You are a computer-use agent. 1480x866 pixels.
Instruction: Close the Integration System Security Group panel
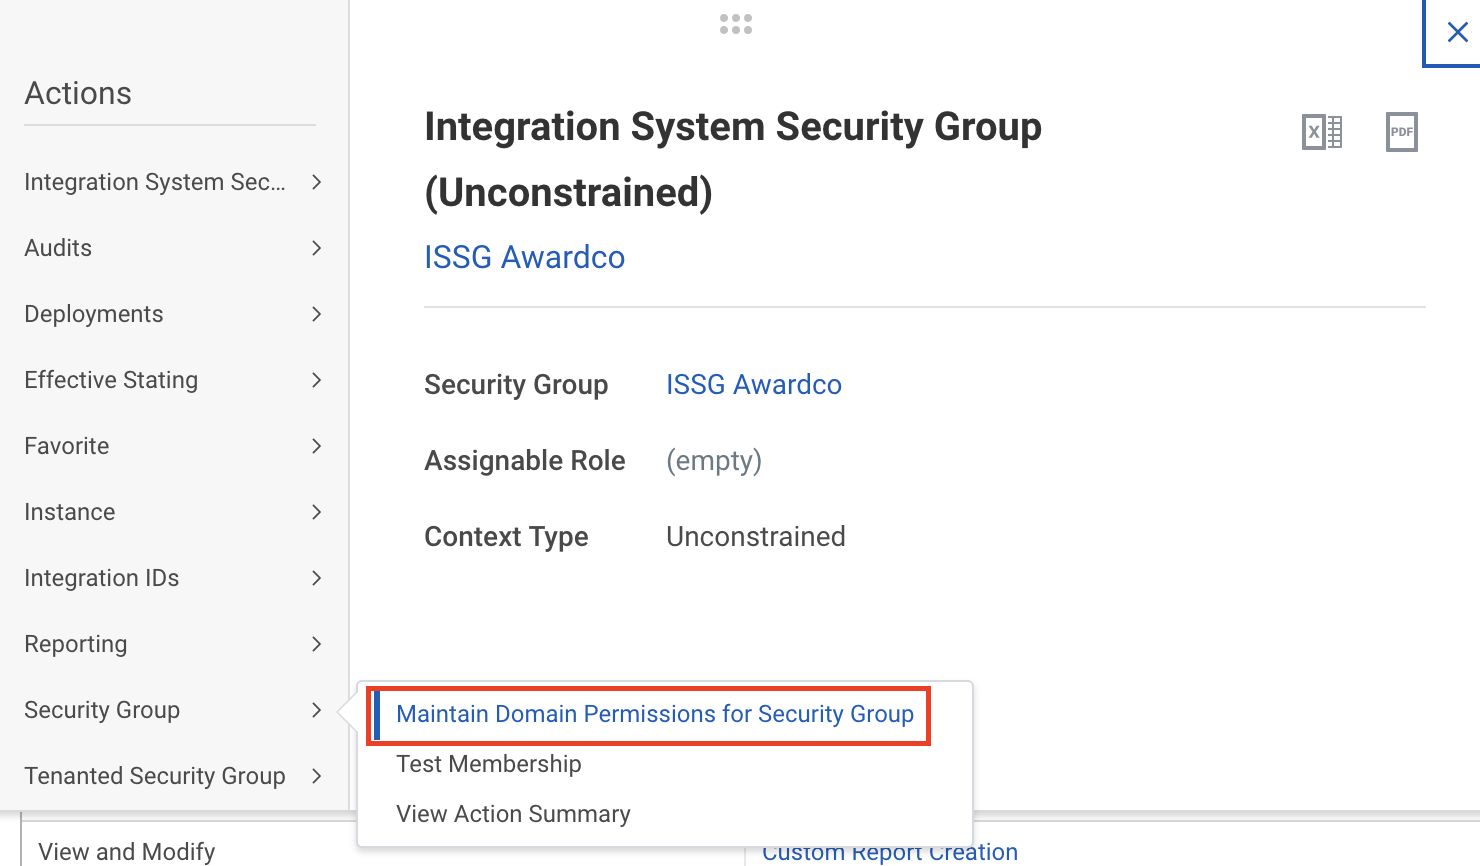tap(1456, 32)
